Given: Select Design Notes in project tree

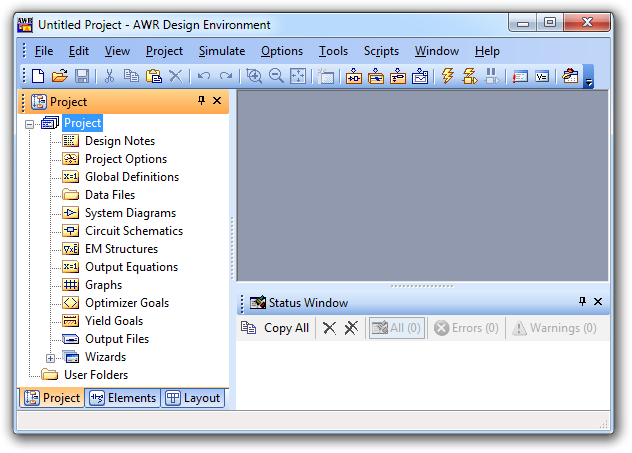Looking at the screenshot, I should coord(120,141).
